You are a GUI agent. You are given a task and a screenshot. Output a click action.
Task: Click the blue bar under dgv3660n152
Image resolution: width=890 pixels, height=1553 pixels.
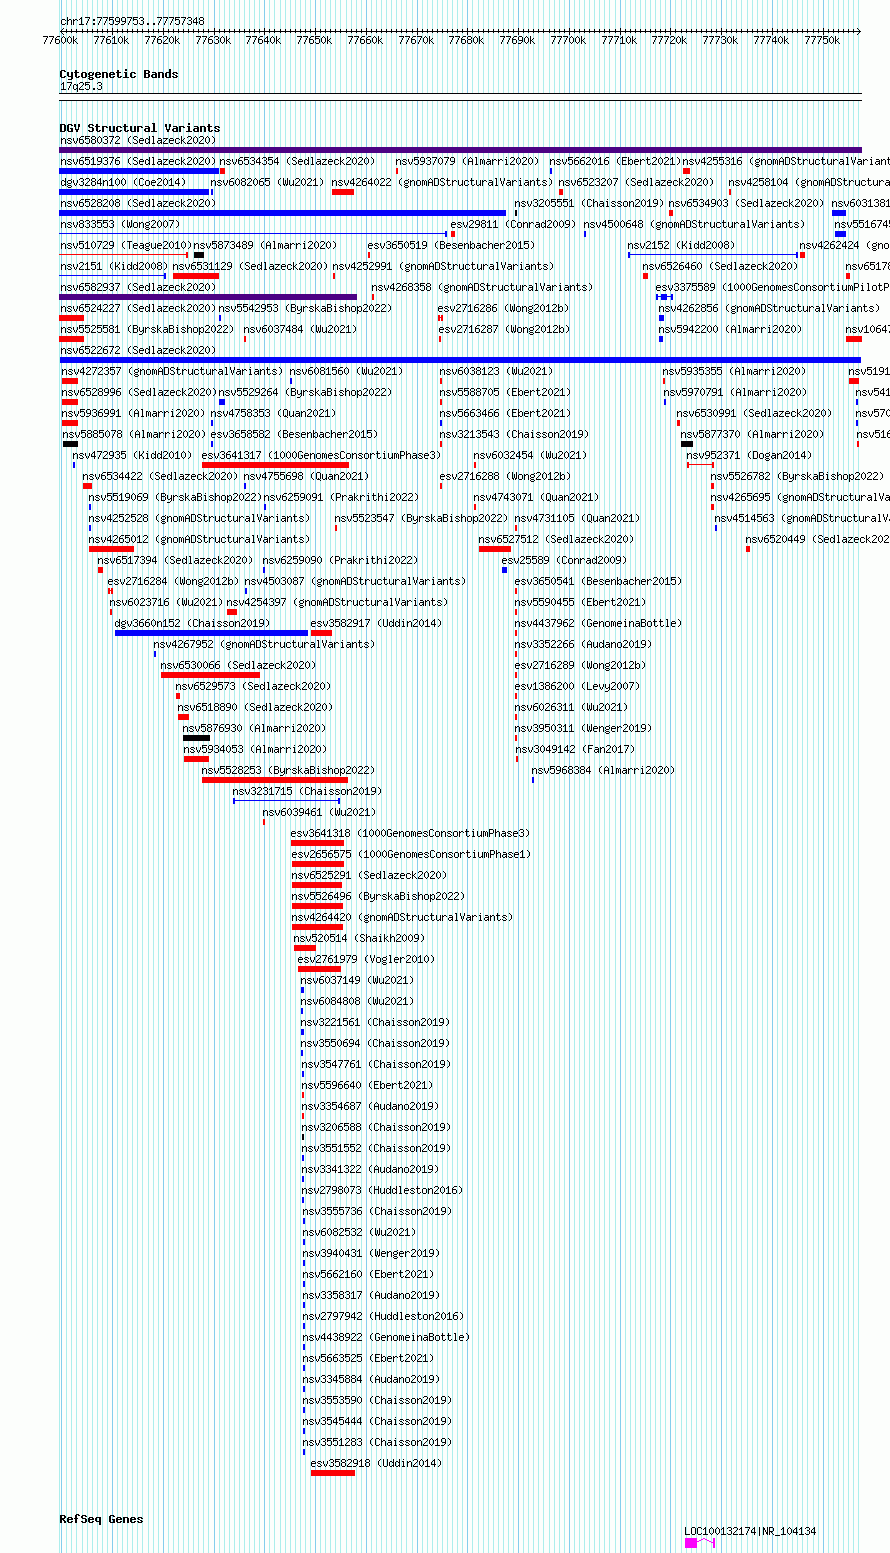click(211, 633)
